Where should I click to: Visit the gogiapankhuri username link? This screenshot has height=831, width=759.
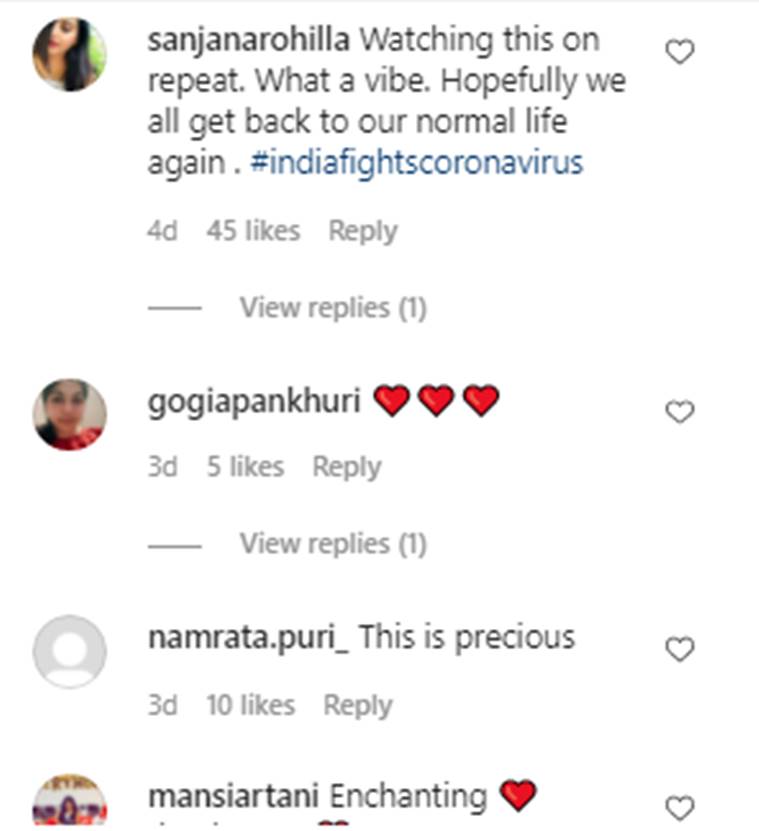tap(254, 401)
